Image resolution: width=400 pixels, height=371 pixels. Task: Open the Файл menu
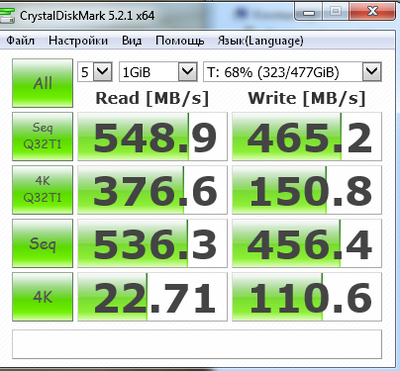[x=21, y=41]
